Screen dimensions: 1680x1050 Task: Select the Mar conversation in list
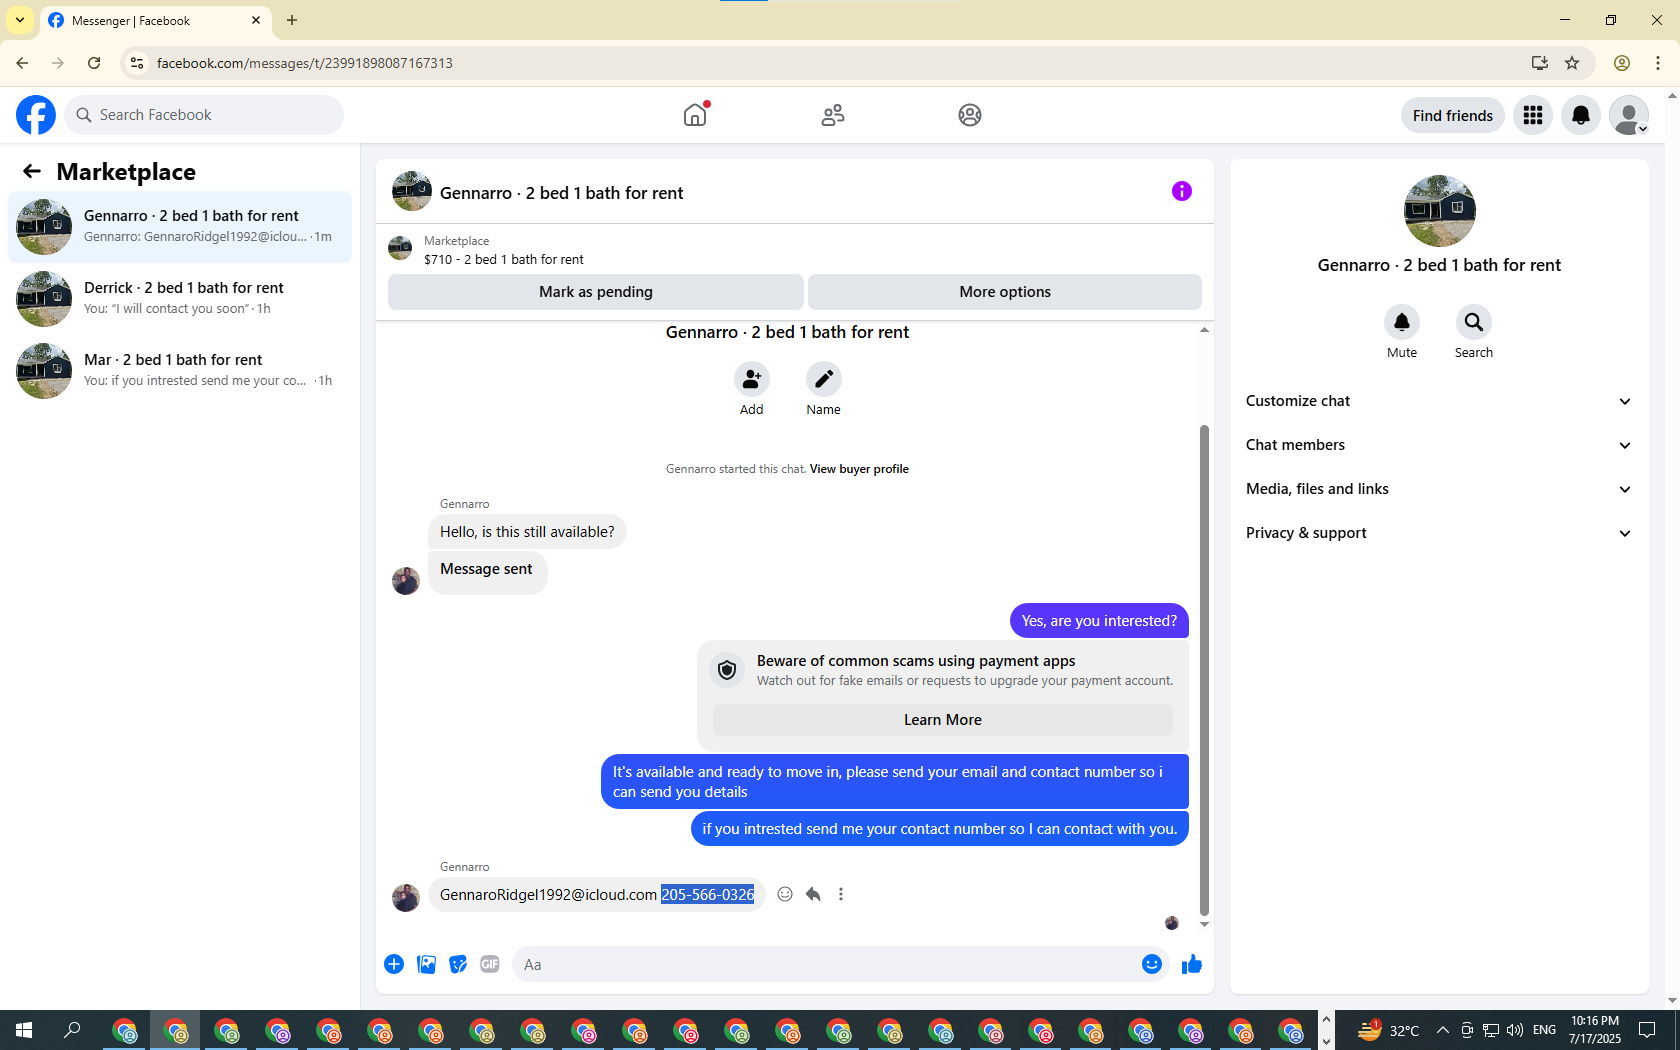pyautogui.click(x=180, y=371)
